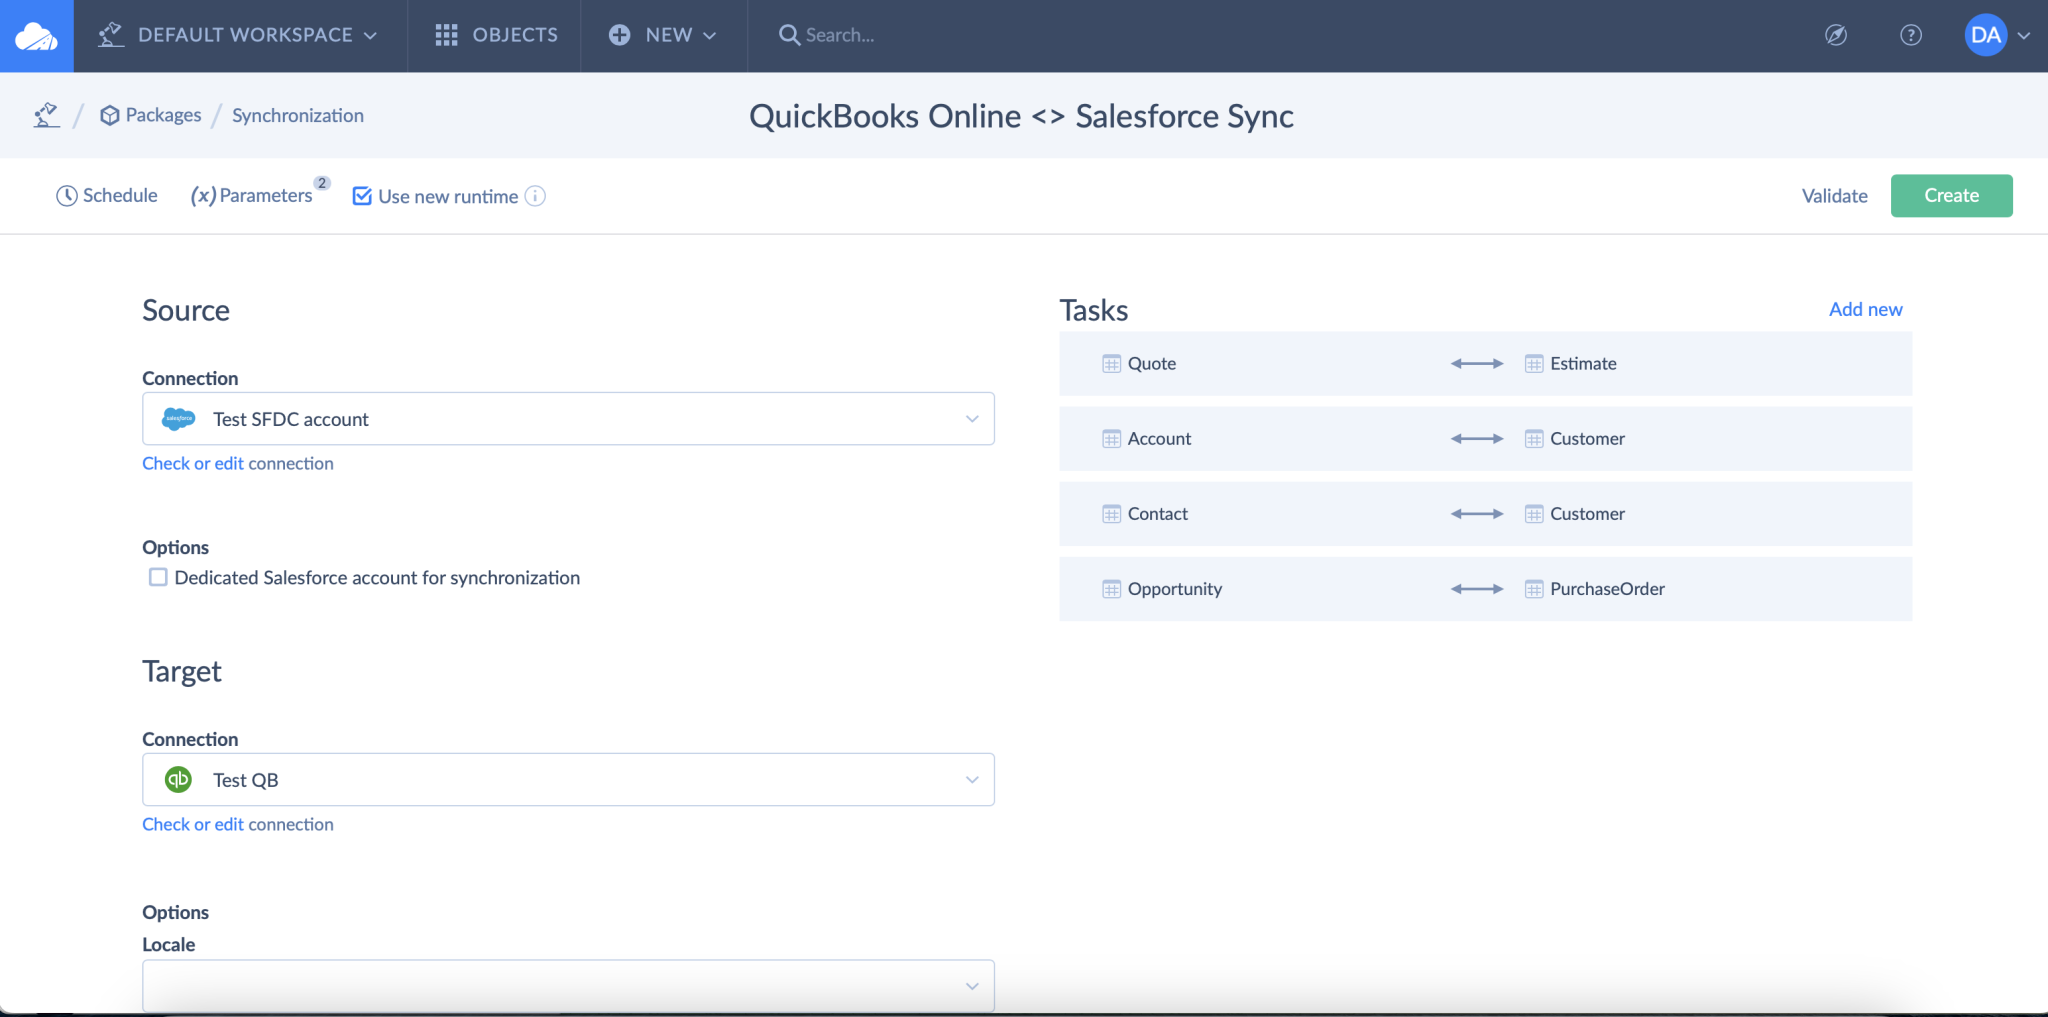Click the table icon beside Account
The image size is (2048, 1017).
(1111, 439)
